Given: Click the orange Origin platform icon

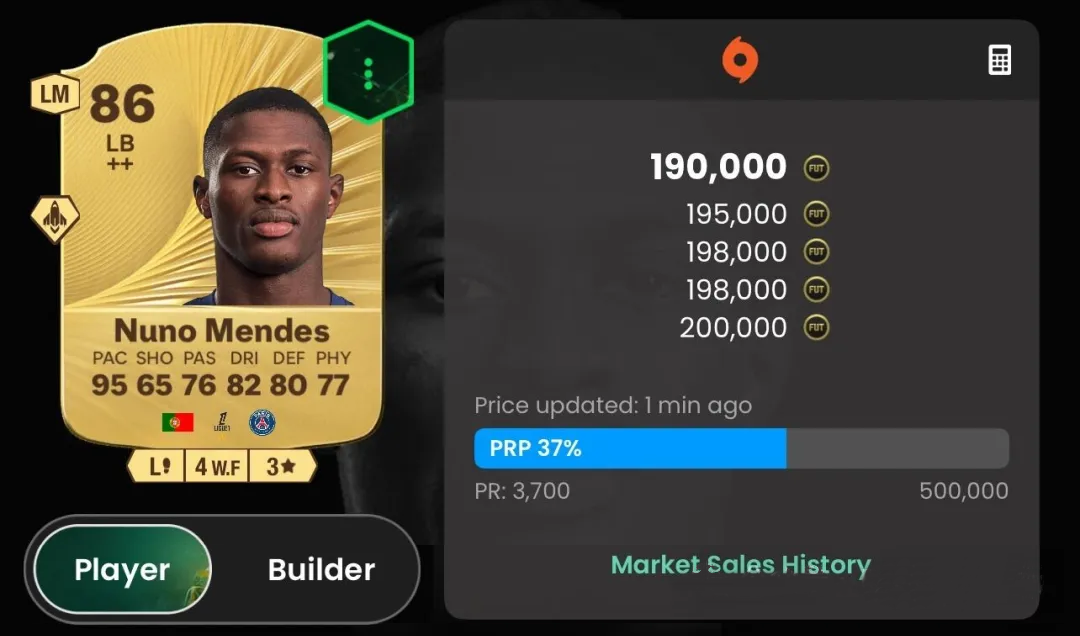Looking at the screenshot, I should click(740, 59).
